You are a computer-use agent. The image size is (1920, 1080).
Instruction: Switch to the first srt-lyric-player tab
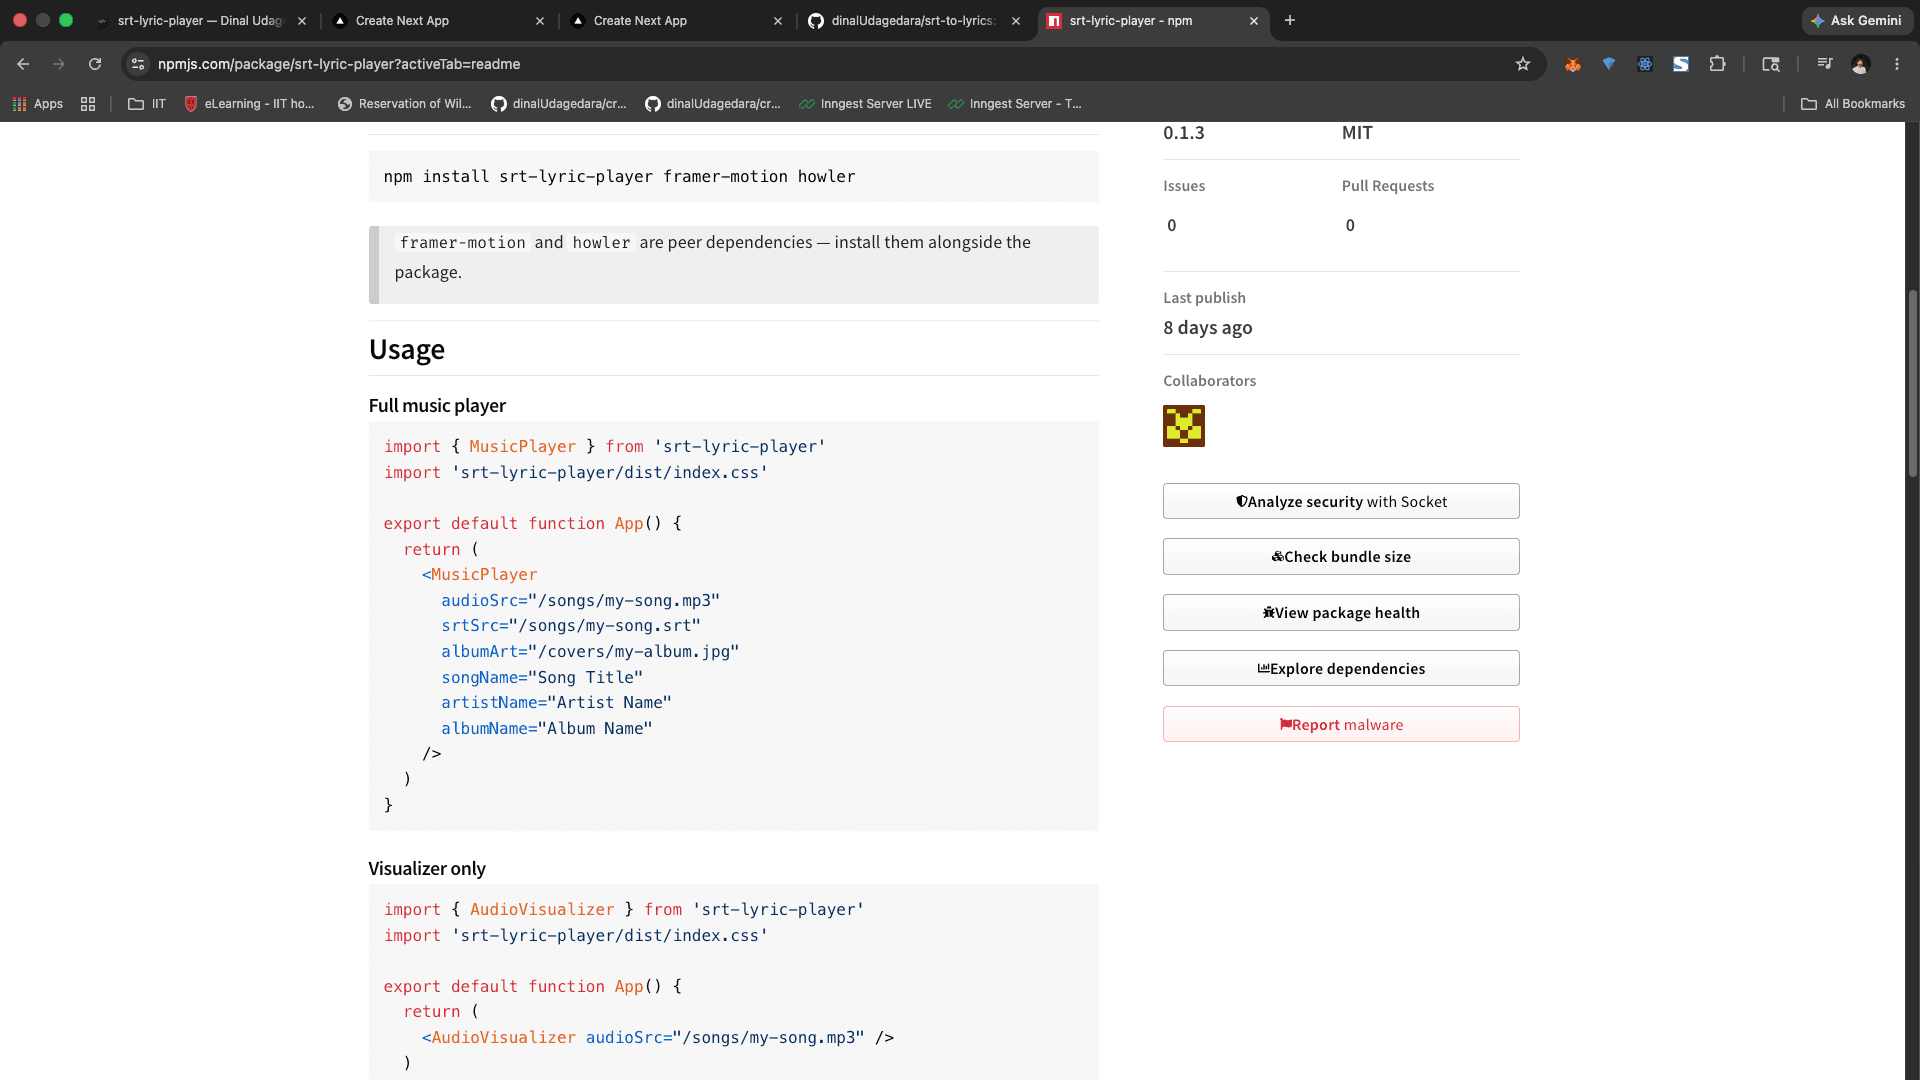click(200, 21)
